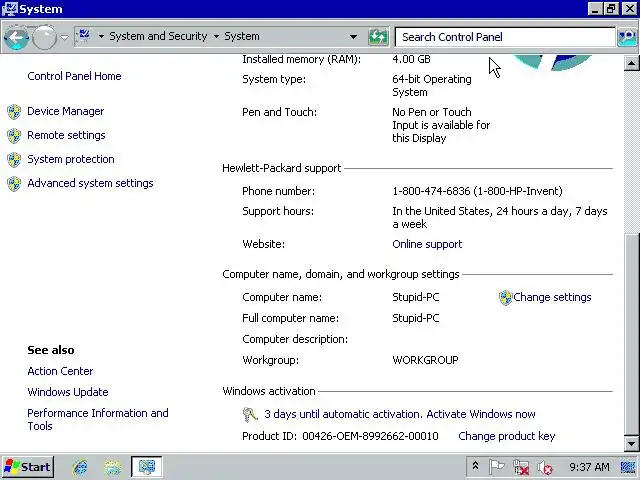Click the Change settings shield icon
This screenshot has height=480, width=640.
(505, 298)
